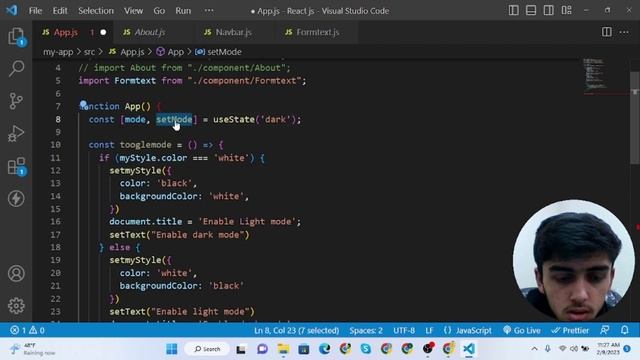Click the Ln 8, Col 23 status item
This screenshot has height=360, width=640.
296,330
